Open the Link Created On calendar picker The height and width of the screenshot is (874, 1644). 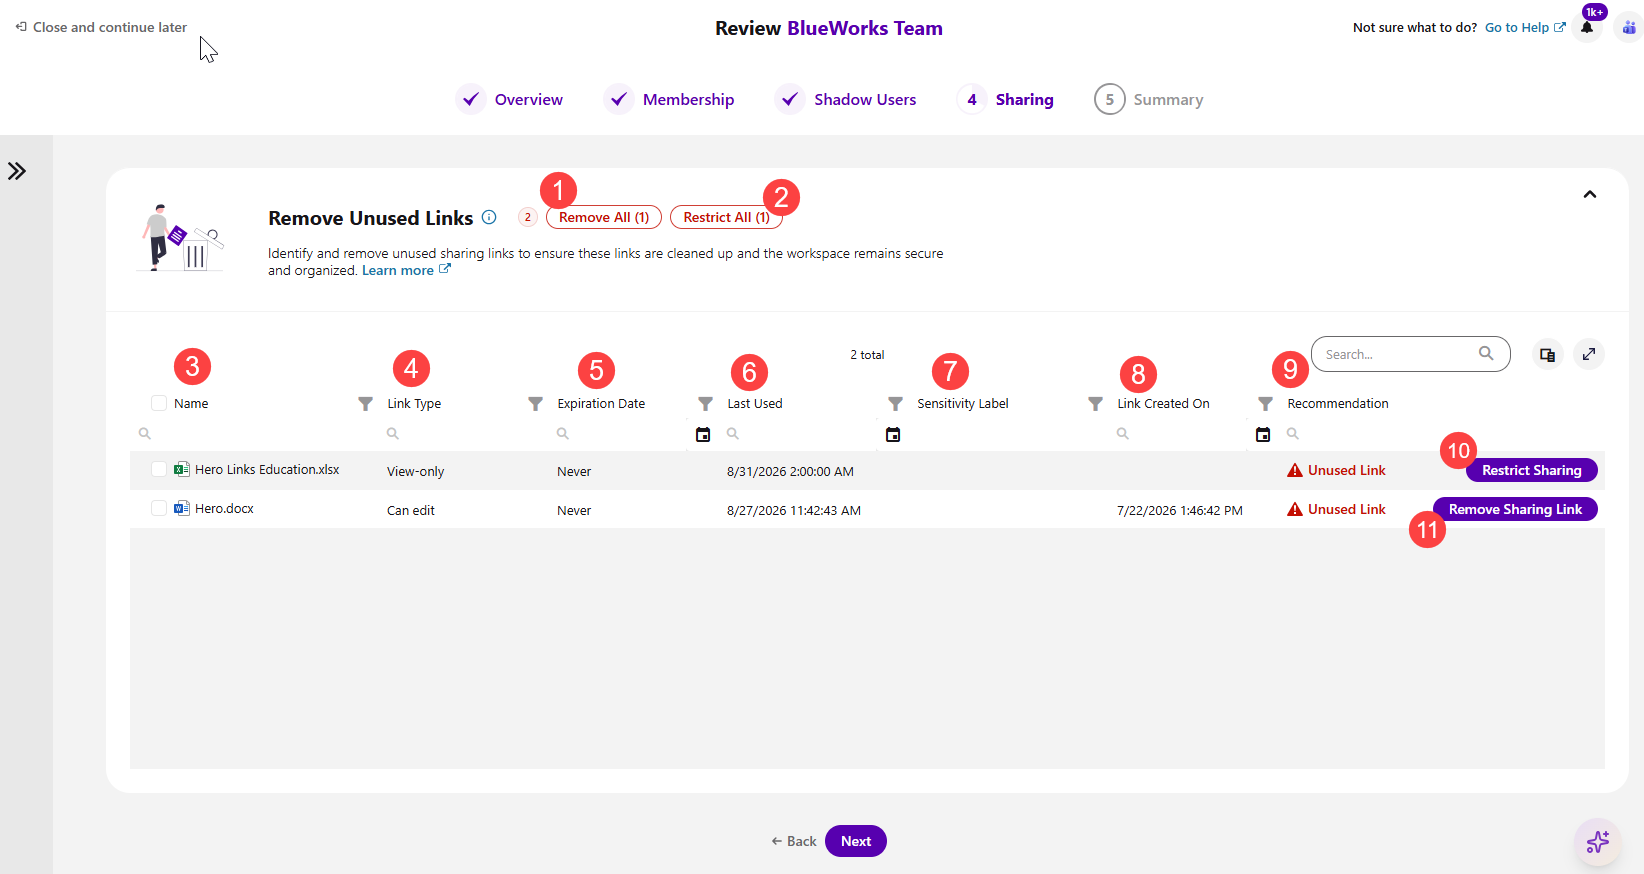pos(1263,434)
